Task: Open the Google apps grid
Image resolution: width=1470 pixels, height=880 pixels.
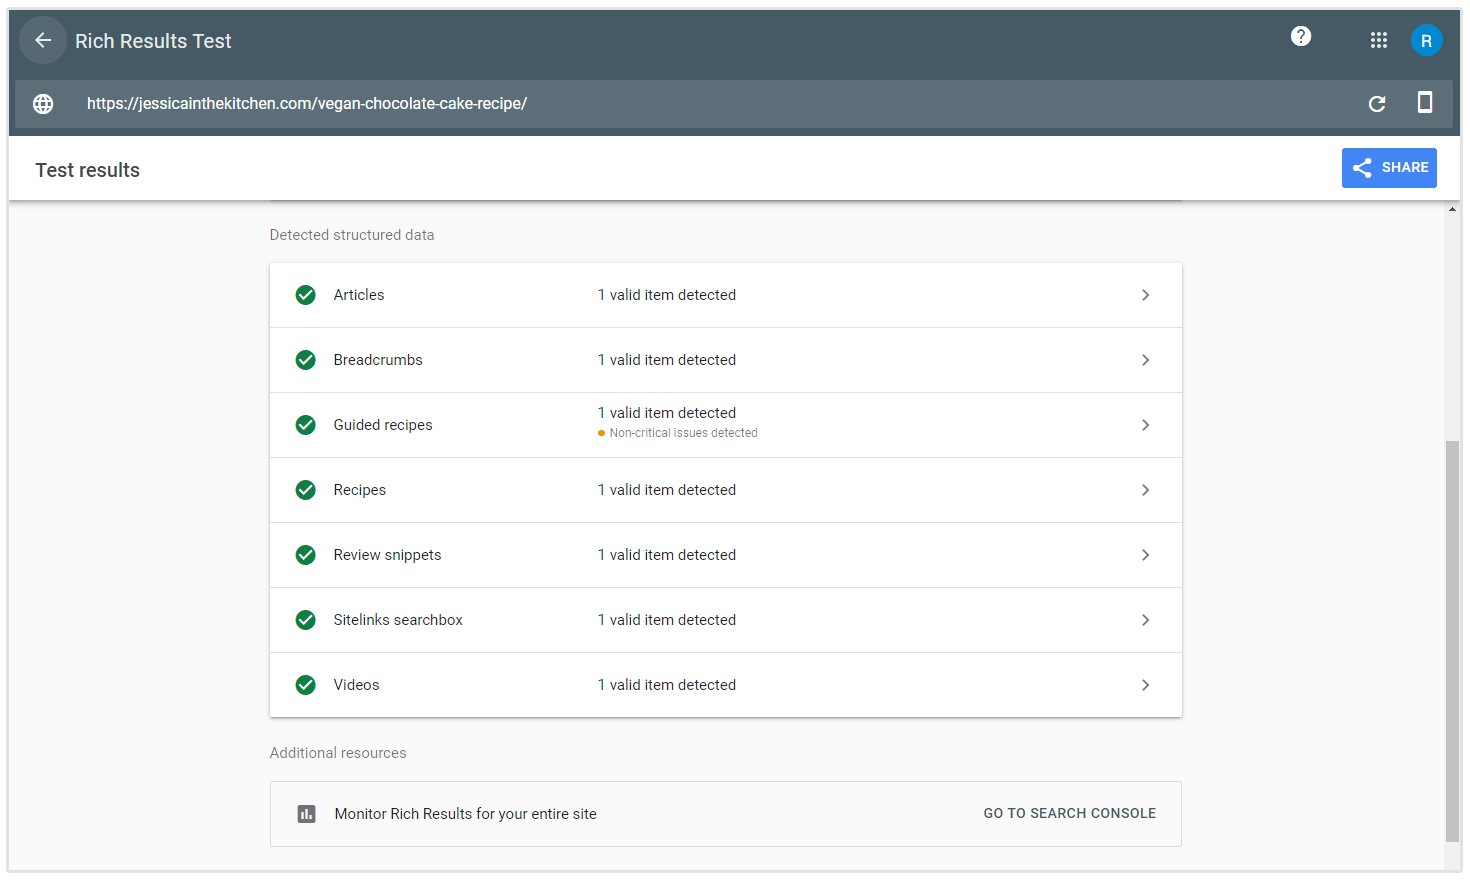Action: pyautogui.click(x=1378, y=40)
